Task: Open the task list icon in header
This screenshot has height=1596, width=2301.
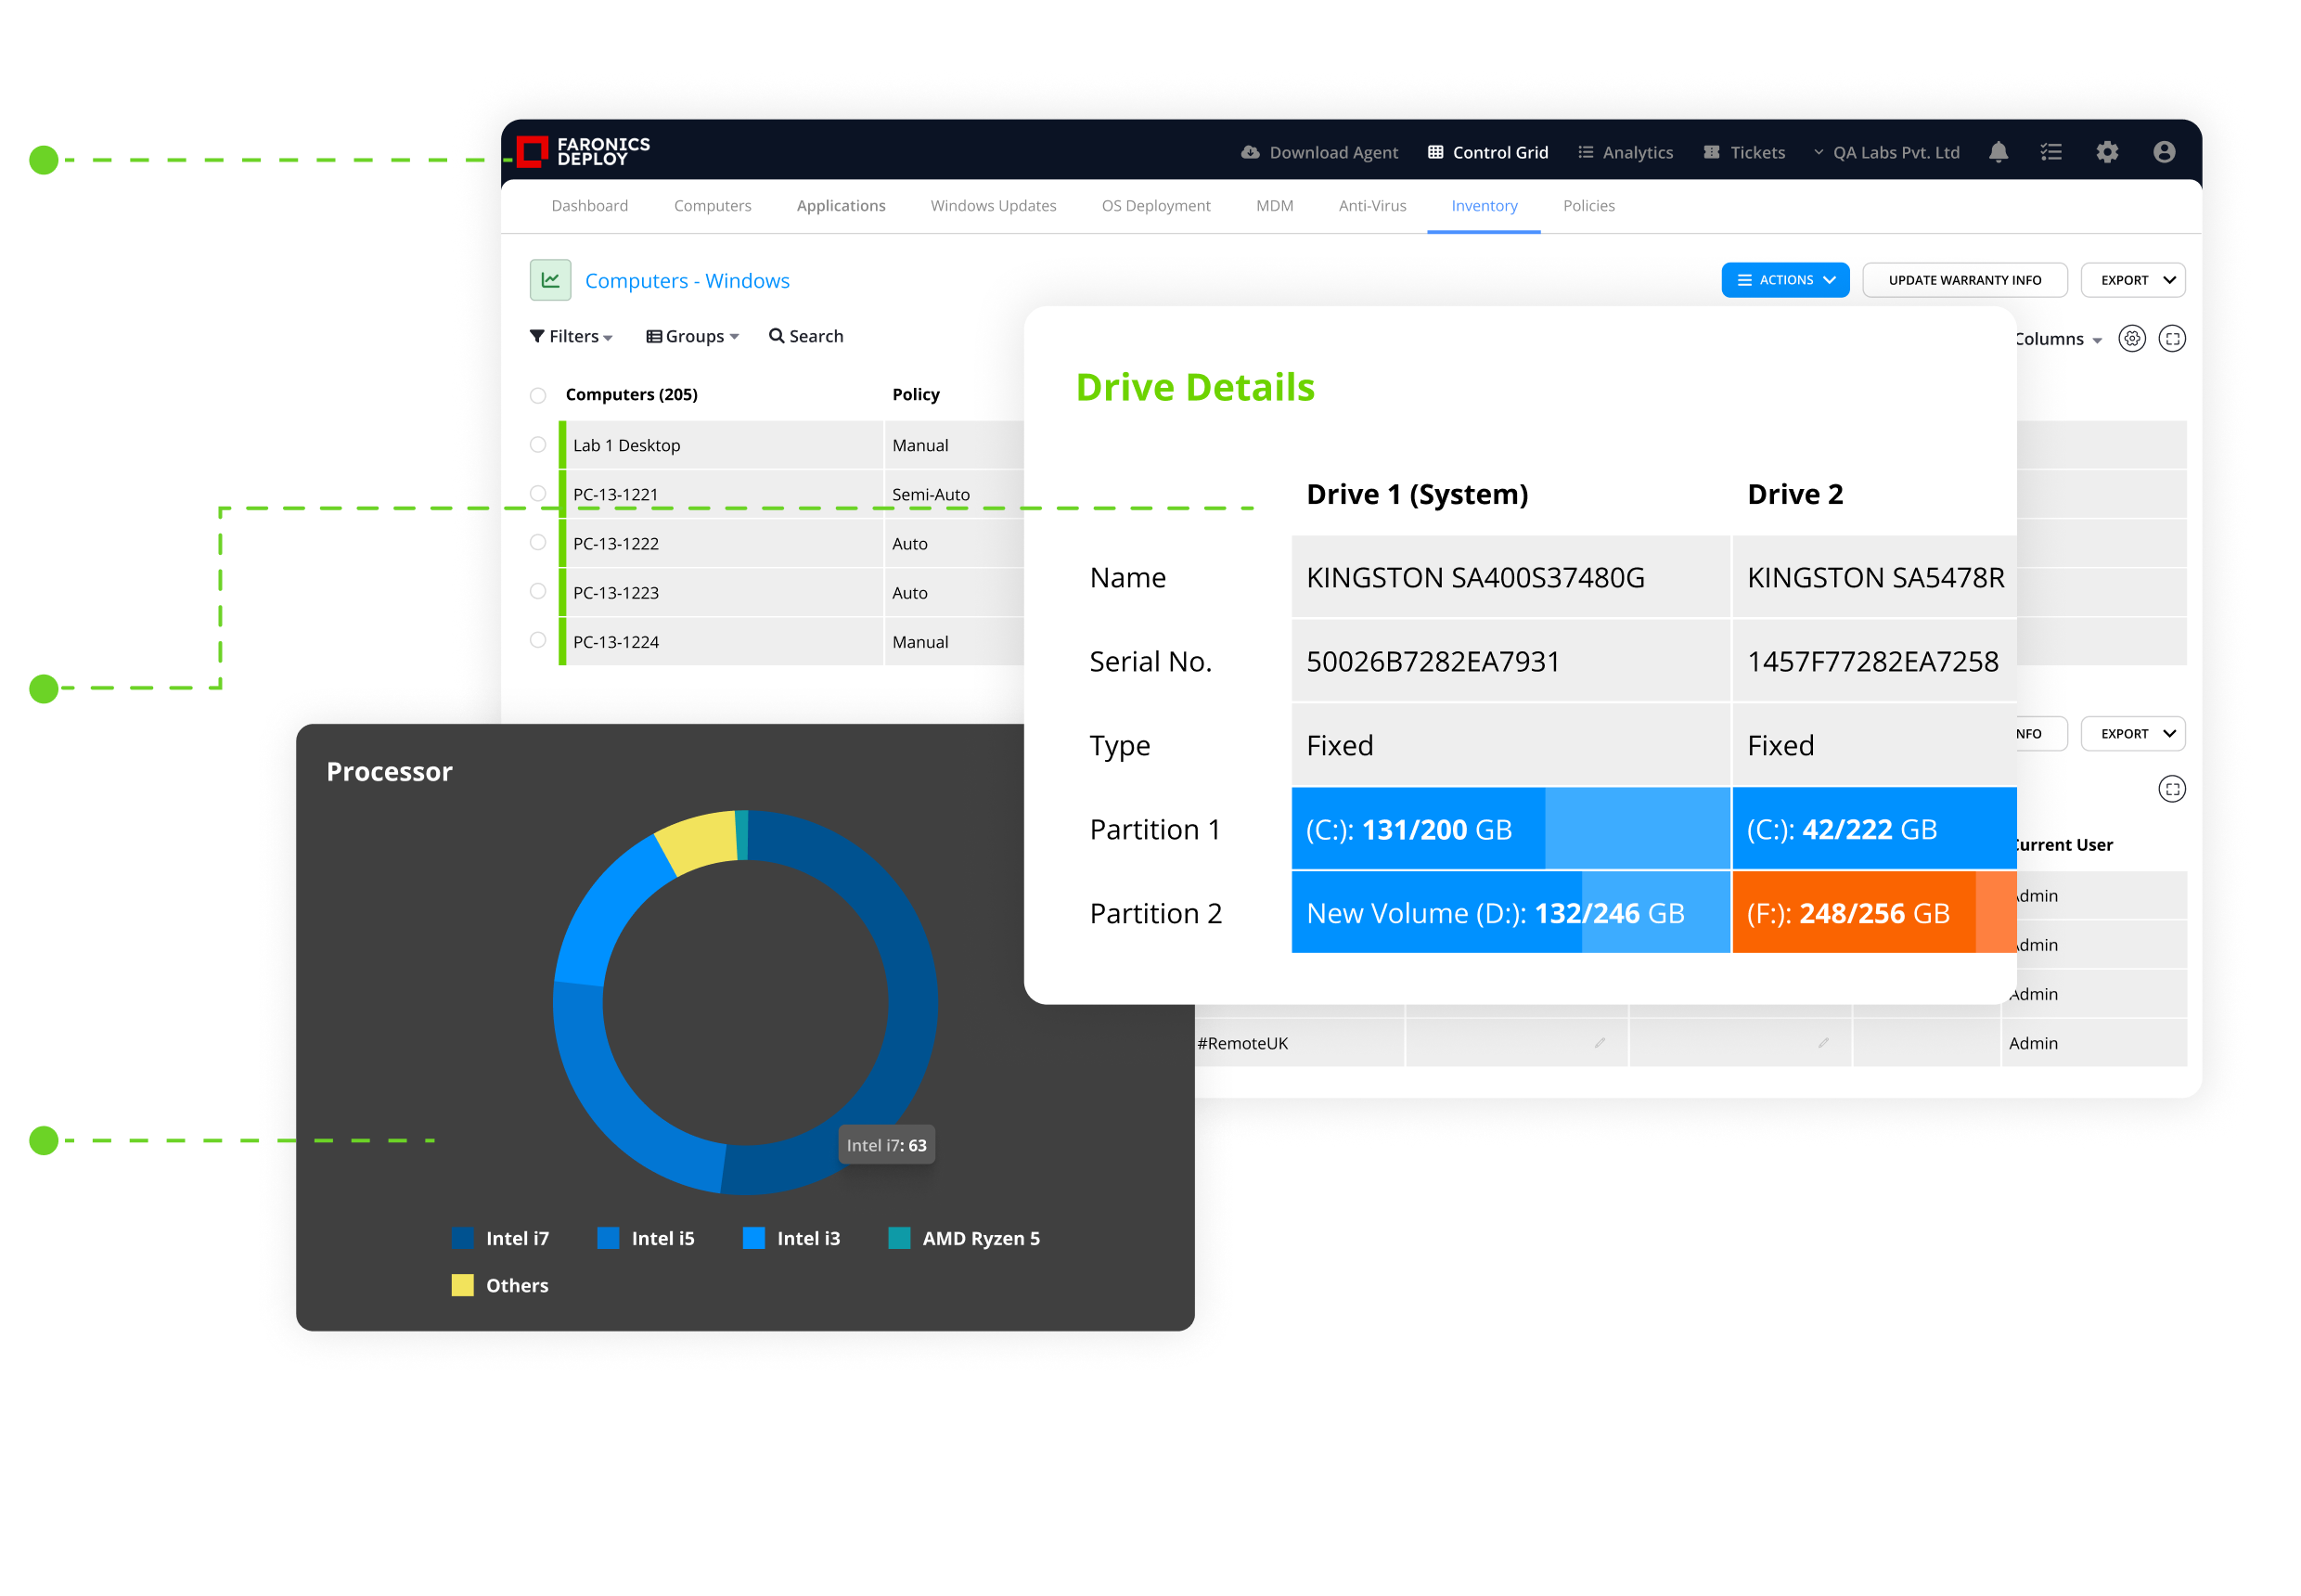Action: pos(2050,152)
